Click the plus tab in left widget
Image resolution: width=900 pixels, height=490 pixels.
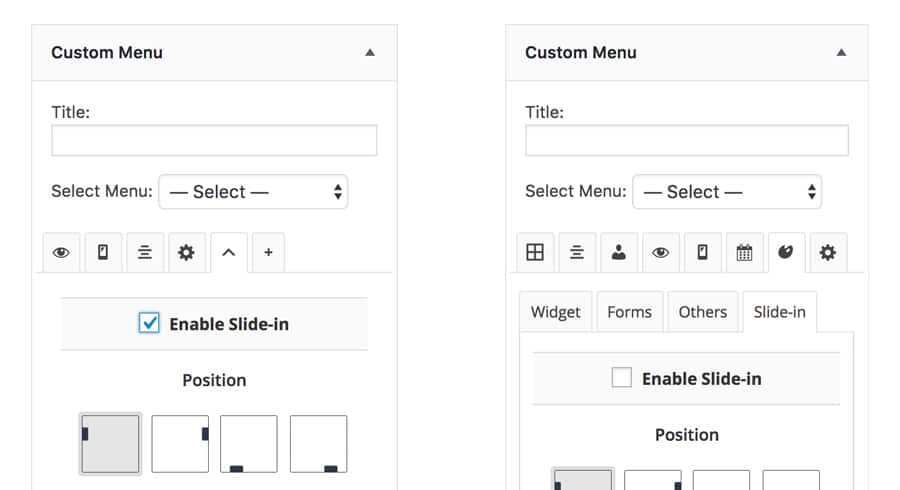coord(268,253)
